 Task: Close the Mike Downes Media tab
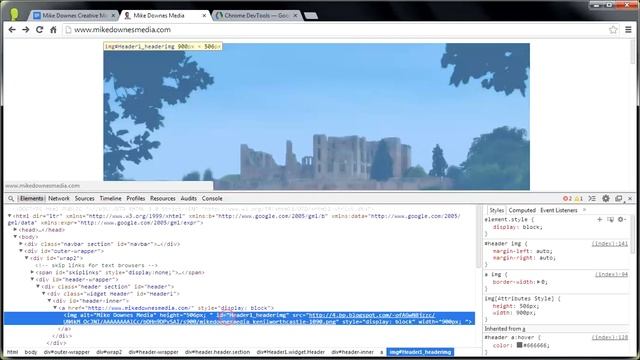coord(204,16)
